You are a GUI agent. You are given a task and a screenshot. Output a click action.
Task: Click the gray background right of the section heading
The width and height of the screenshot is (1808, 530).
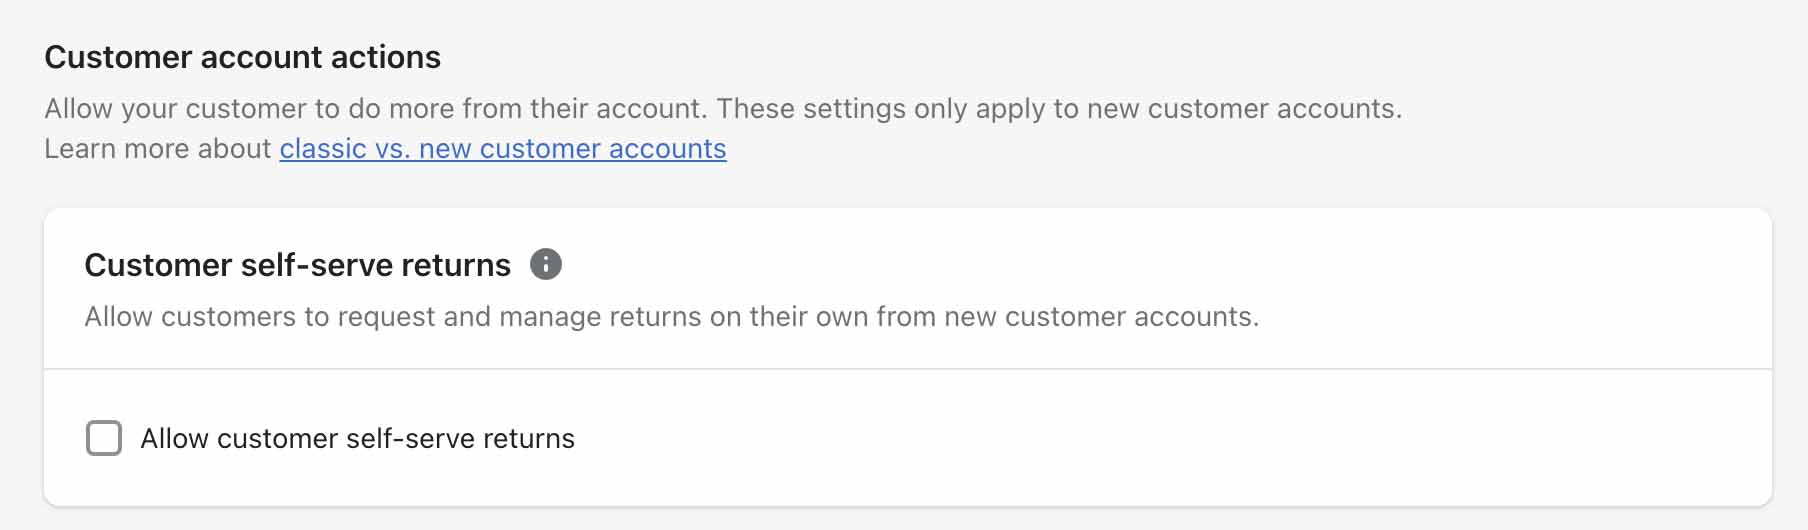pyautogui.click(x=1100, y=57)
